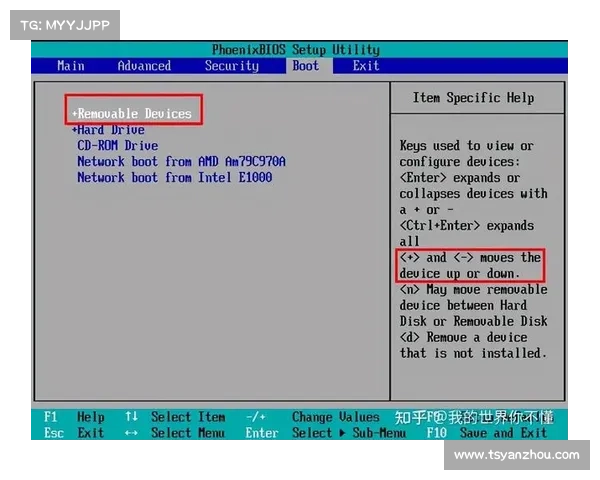
Task: Choose Network boot from Intel E1000
Action: click(174, 178)
